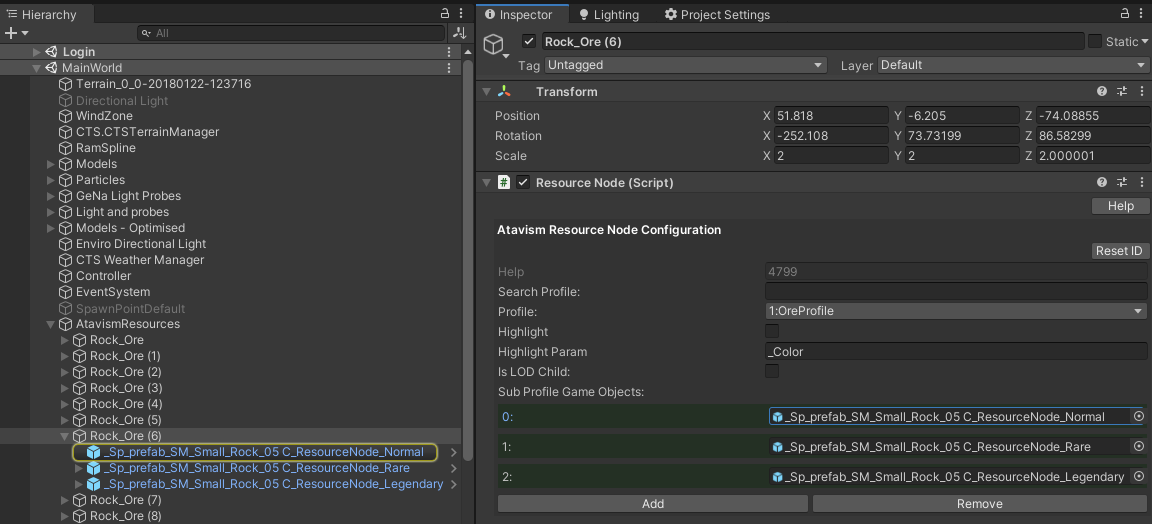Check the Highlight option checkbox
The height and width of the screenshot is (524, 1152).
772,331
